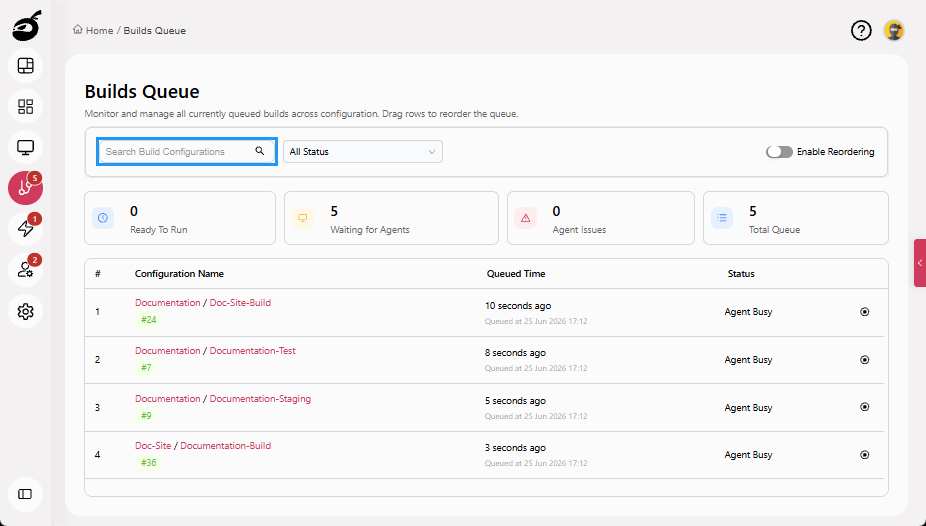The width and height of the screenshot is (926, 526).
Task: Click the app logo in the sidebar
Action: tap(27, 26)
